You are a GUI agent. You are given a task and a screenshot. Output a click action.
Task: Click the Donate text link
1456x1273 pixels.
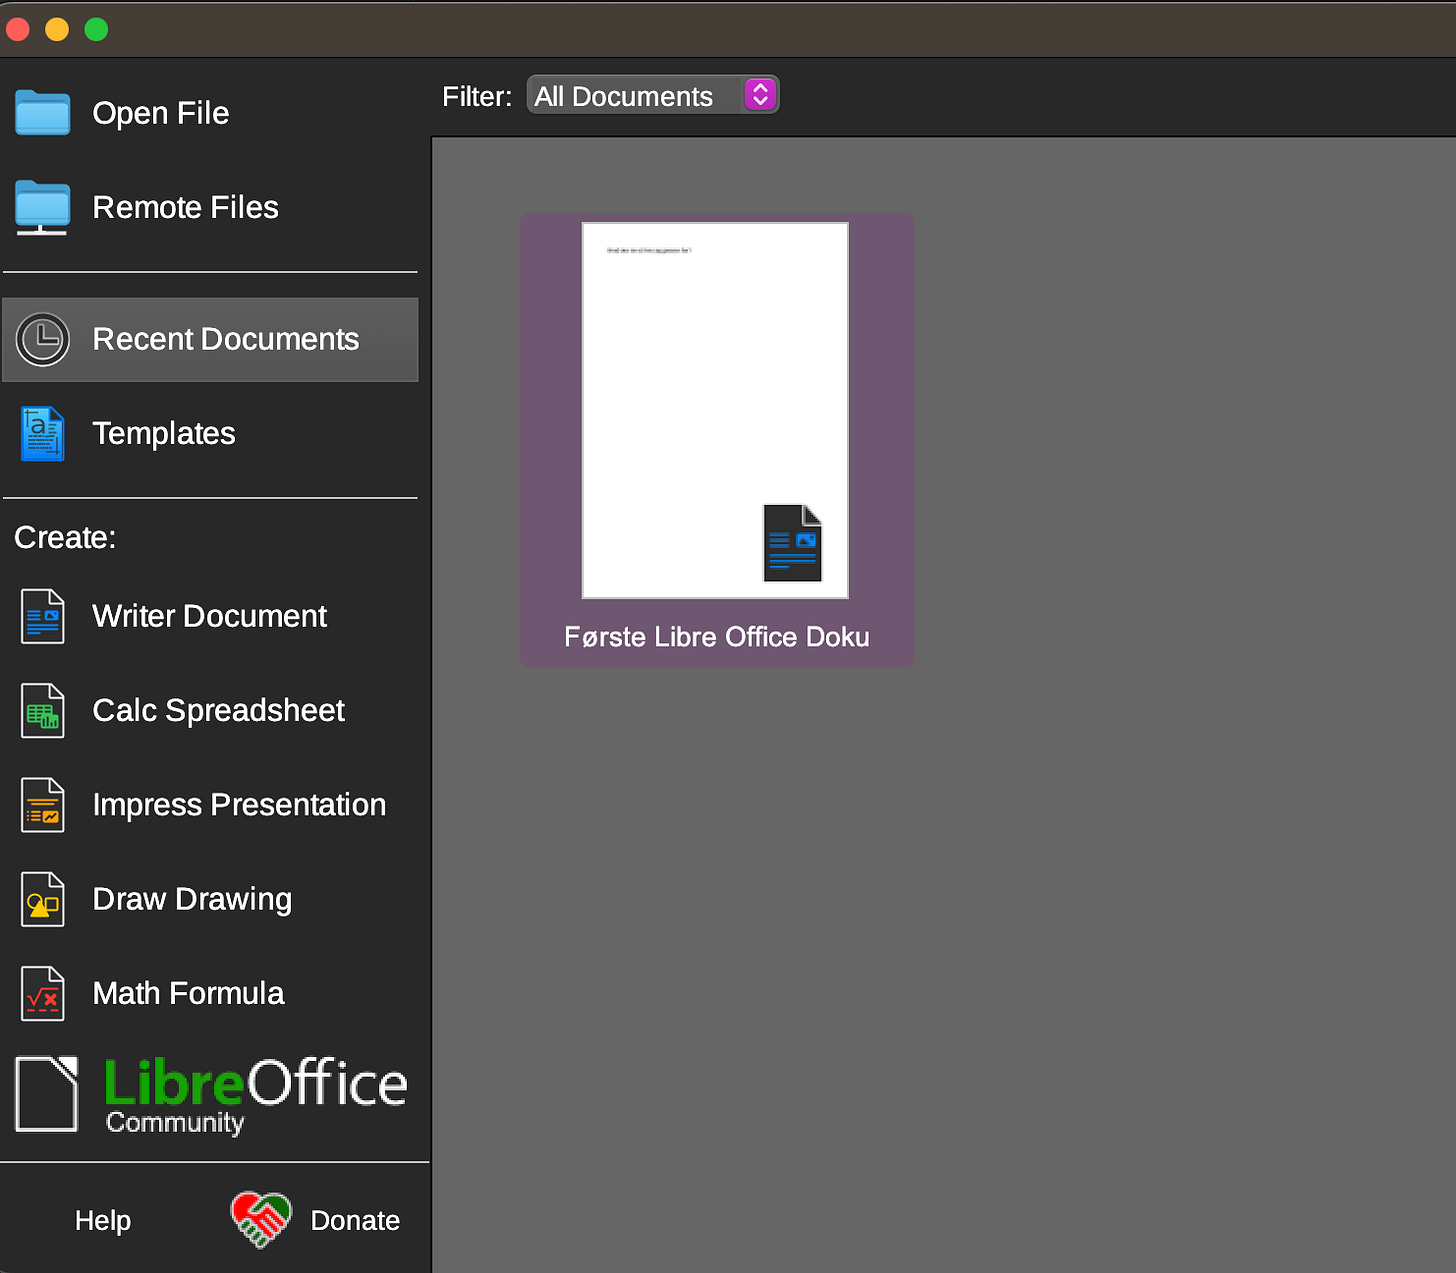(355, 1220)
